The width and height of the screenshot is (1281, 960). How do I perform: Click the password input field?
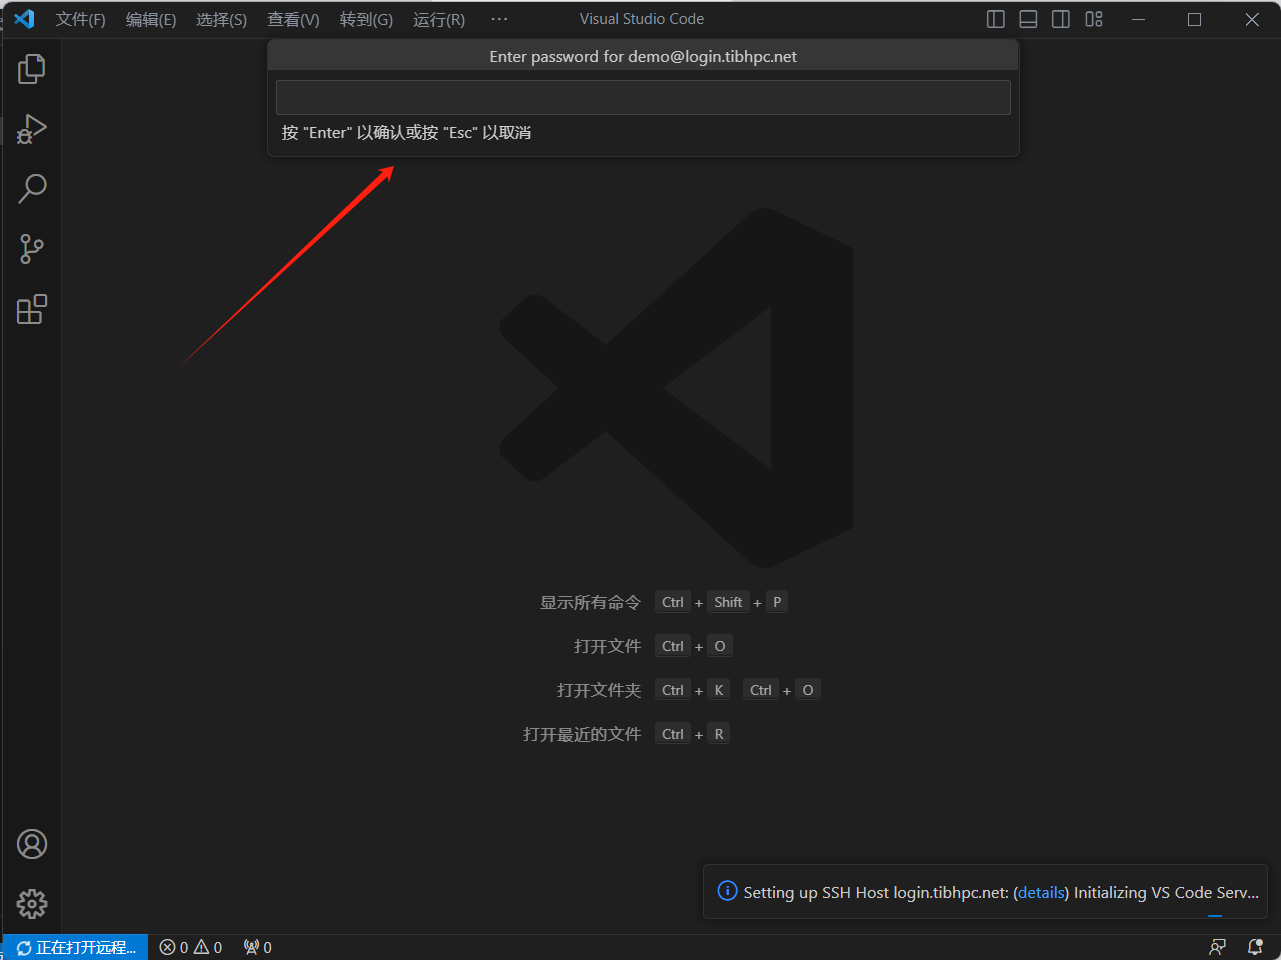pos(643,97)
